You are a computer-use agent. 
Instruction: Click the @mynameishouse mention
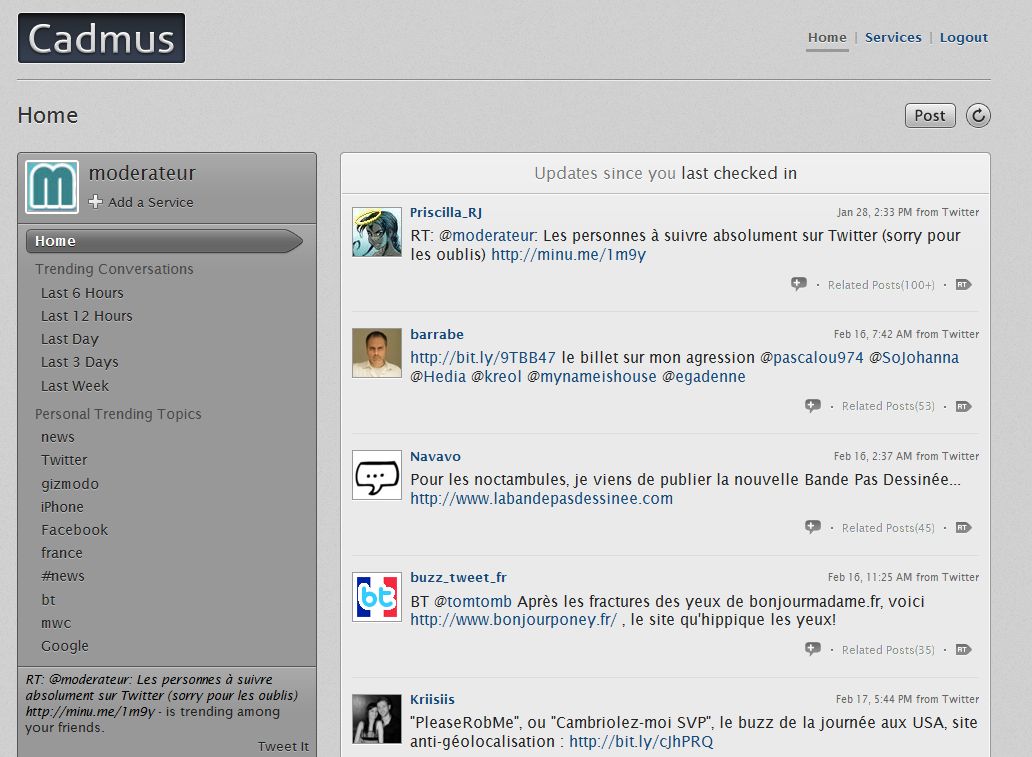tap(592, 377)
